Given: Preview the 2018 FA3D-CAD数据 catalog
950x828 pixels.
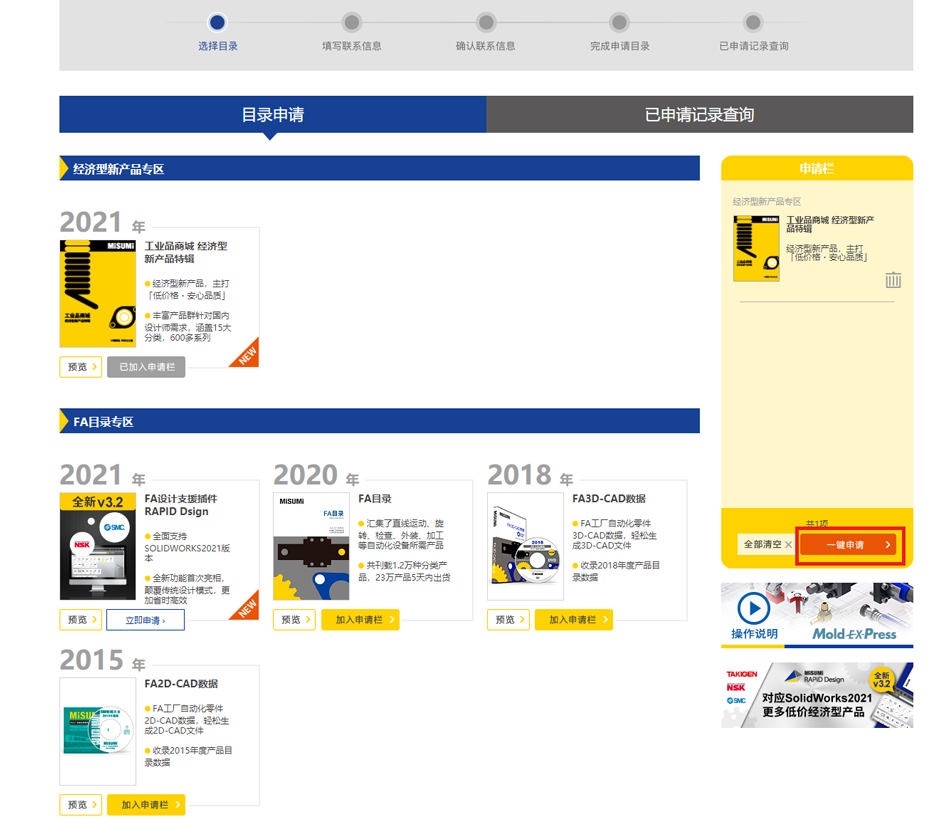Looking at the screenshot, I should point(508,620).
